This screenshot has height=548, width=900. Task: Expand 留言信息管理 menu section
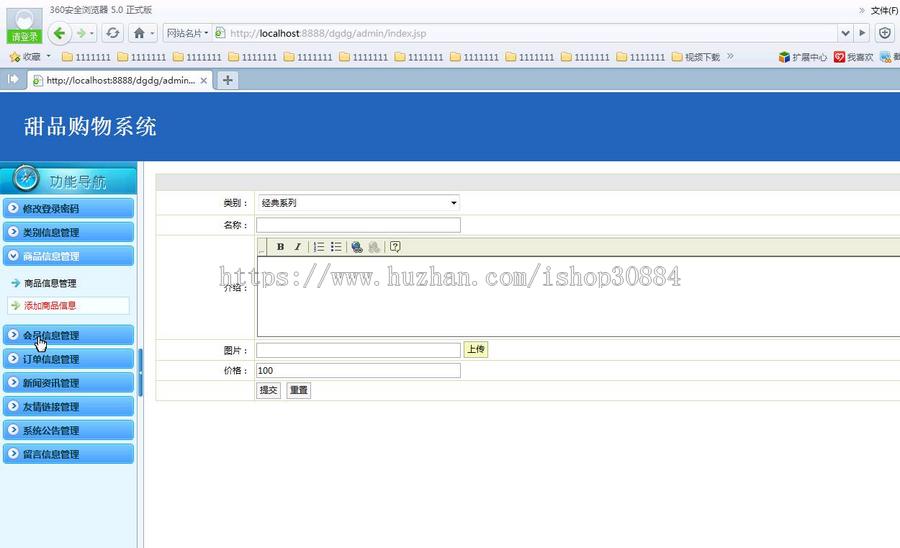[68, 454]
